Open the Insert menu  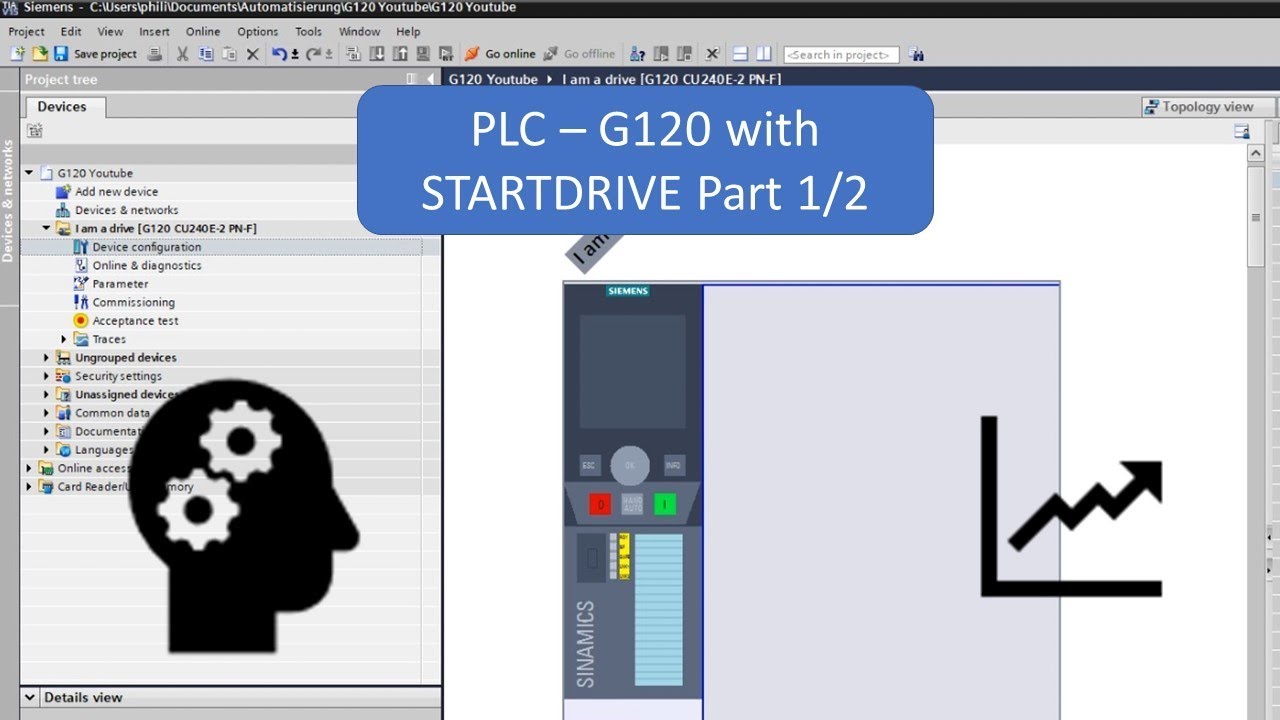(x=154, y=31)
